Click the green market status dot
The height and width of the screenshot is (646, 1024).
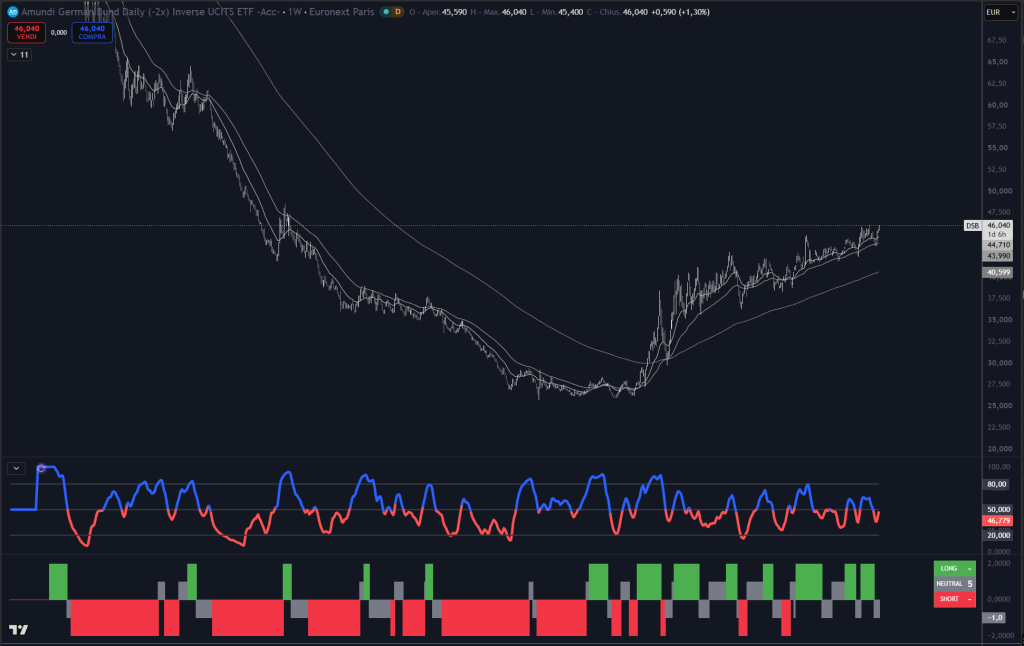point(386,12)
